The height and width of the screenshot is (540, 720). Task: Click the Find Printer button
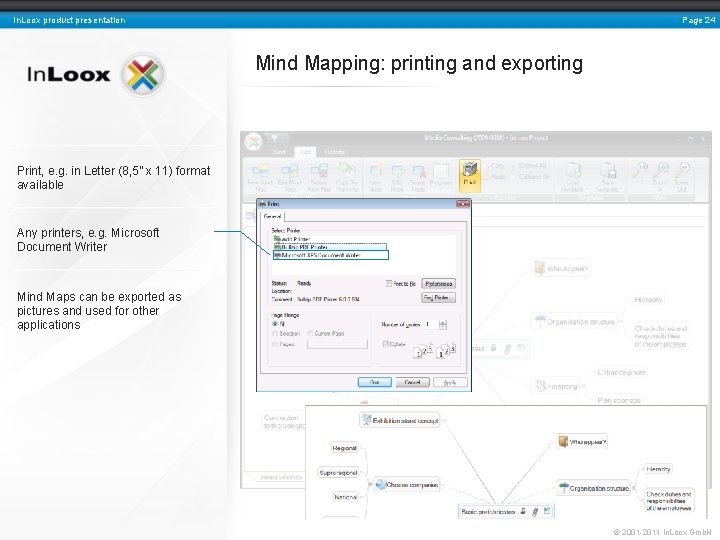tap(439, 298)
